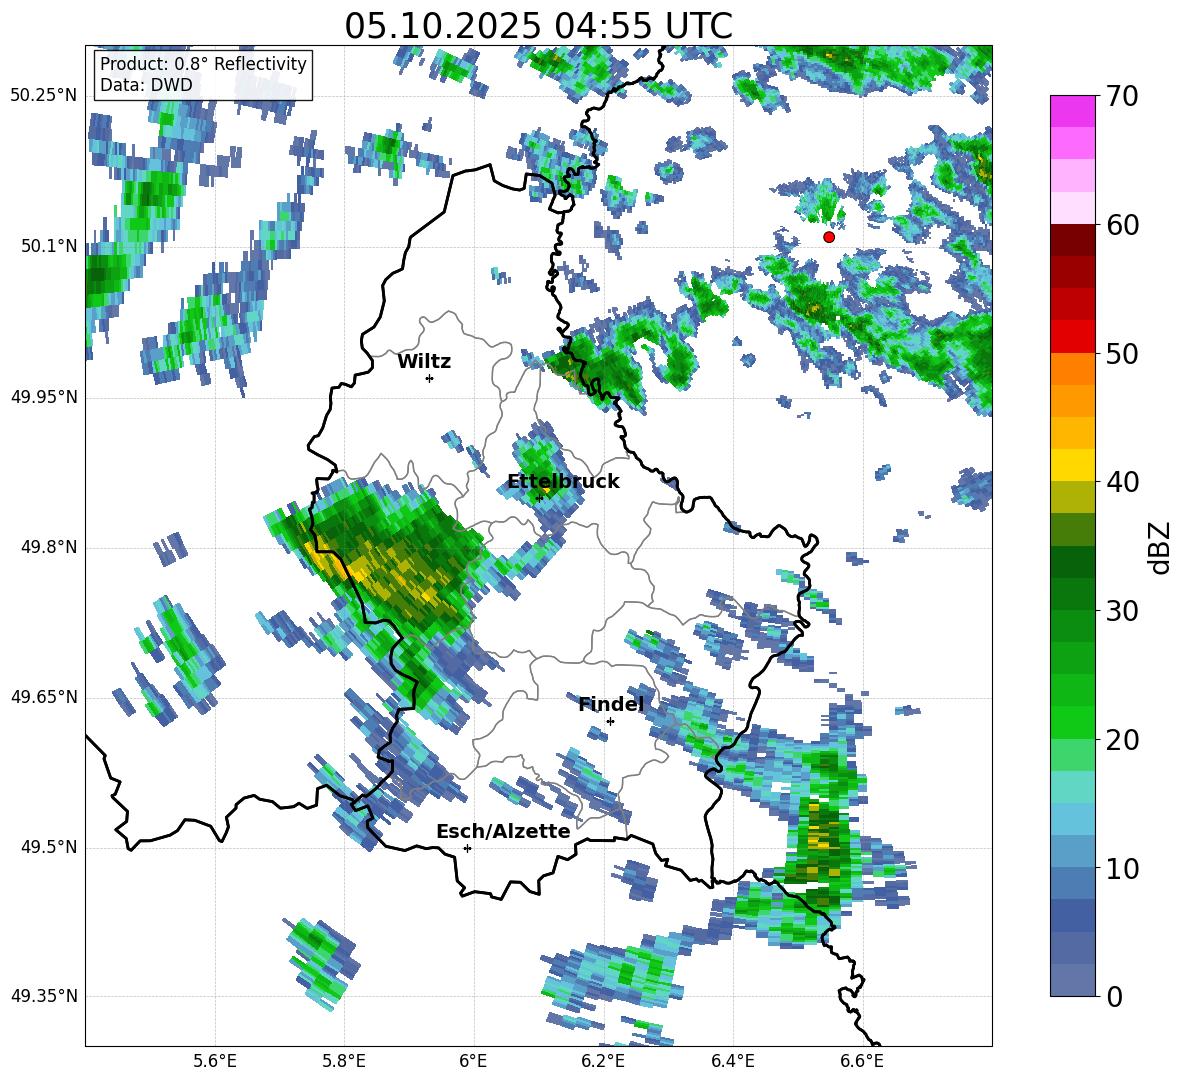The image size is (1184, 1081).
Task: Click the orange colorbar segment below 50
Action: [x=1072, y=369]
